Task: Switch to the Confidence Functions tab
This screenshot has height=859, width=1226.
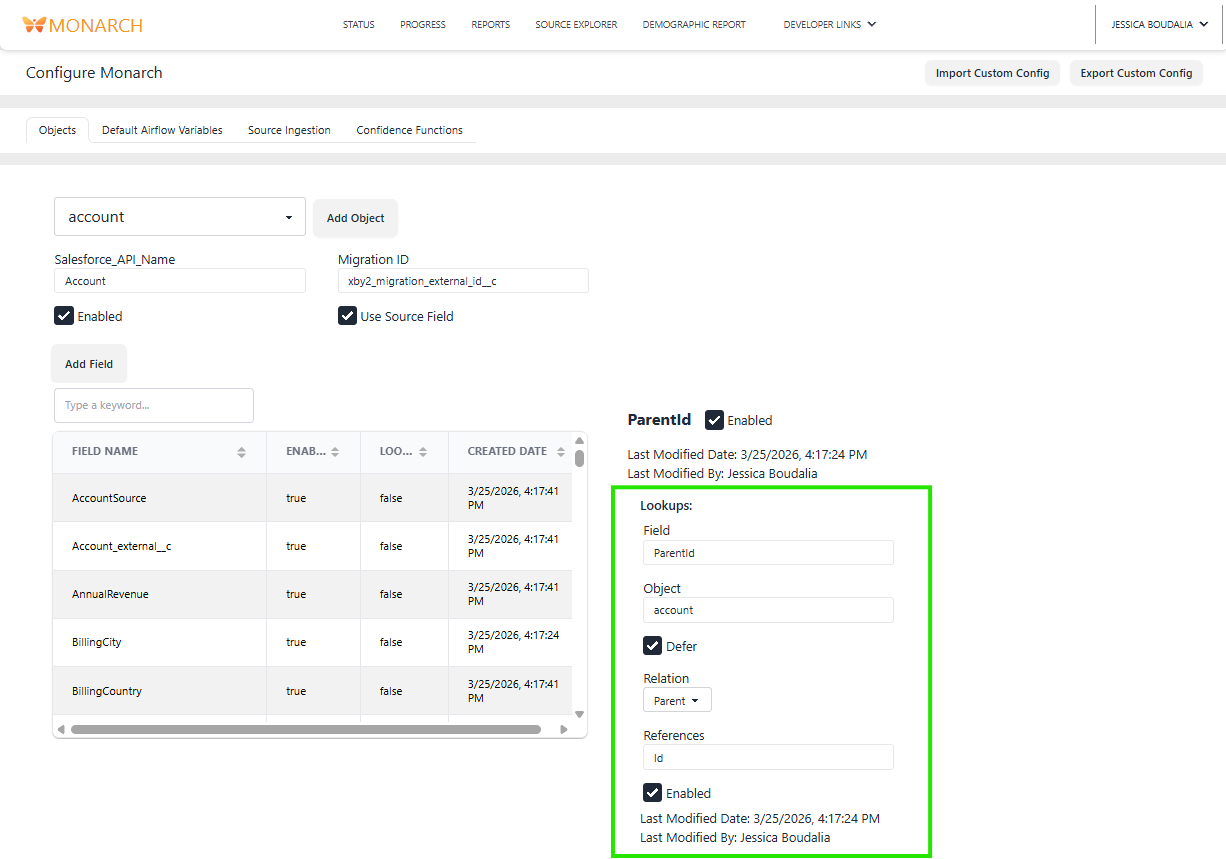Action: click(409, 130)
